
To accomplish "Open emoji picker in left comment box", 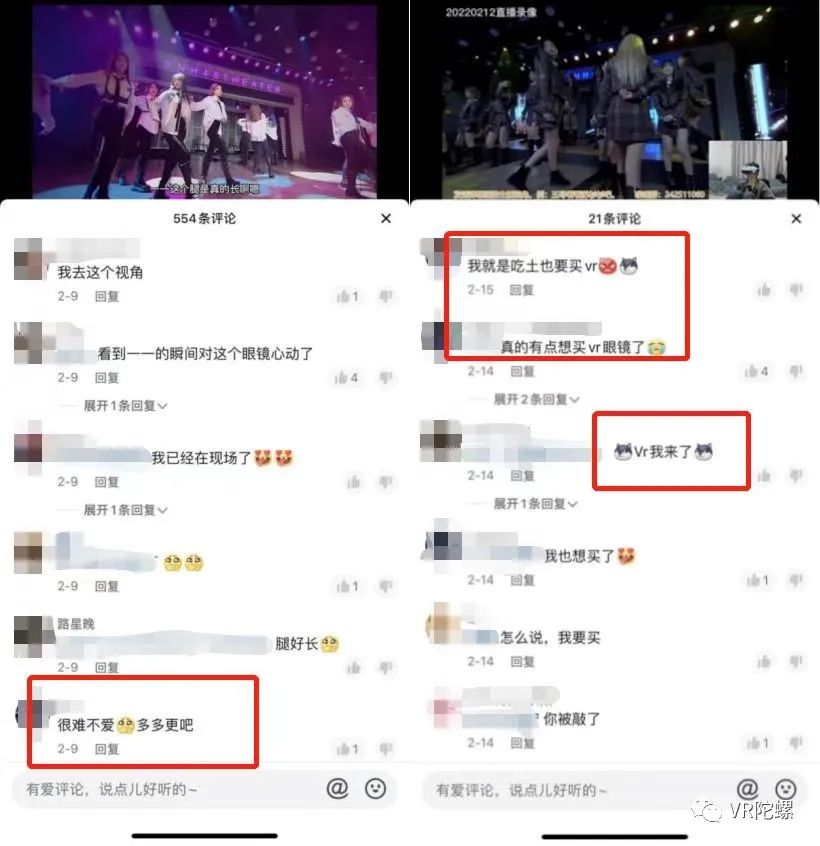I will (x=375, y=788).
